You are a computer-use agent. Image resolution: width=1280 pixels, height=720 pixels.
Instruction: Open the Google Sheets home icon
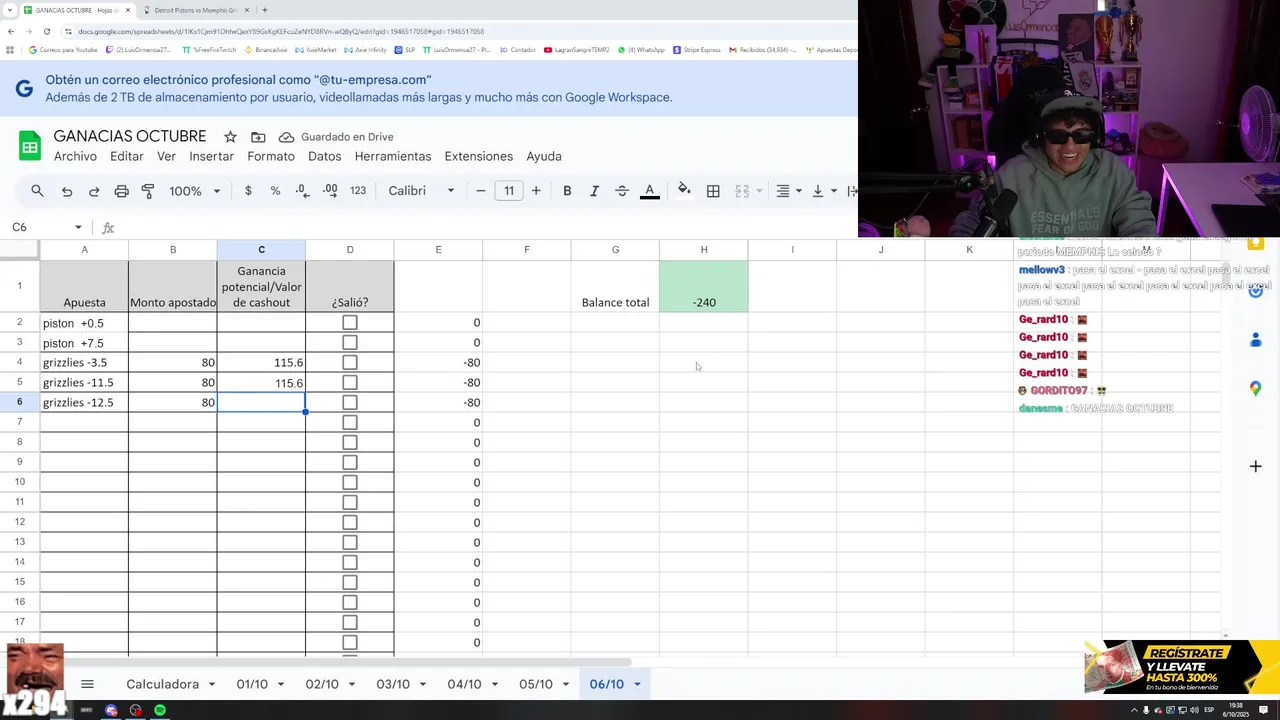[30, 146]
